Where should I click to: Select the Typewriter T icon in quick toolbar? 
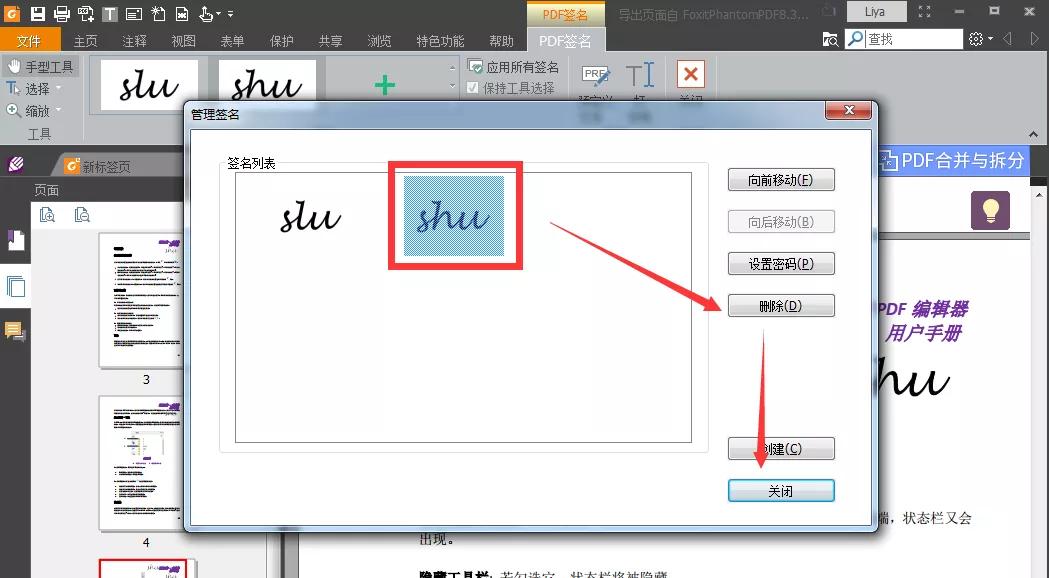[110, 13]
